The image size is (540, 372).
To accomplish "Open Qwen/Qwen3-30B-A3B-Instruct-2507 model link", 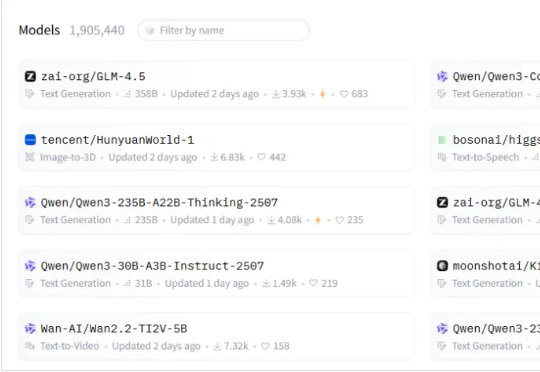I will tap(152, 266).
